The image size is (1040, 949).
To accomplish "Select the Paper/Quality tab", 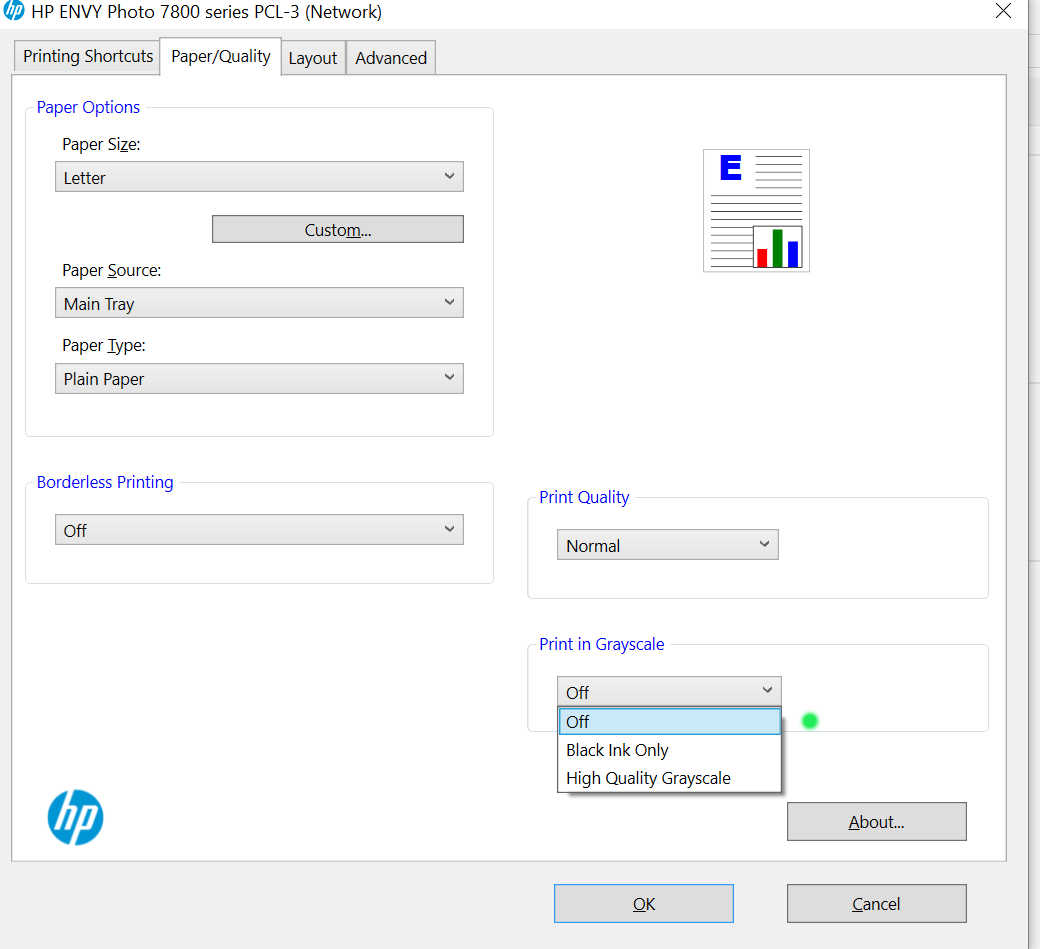I will [x=220, y=57].
